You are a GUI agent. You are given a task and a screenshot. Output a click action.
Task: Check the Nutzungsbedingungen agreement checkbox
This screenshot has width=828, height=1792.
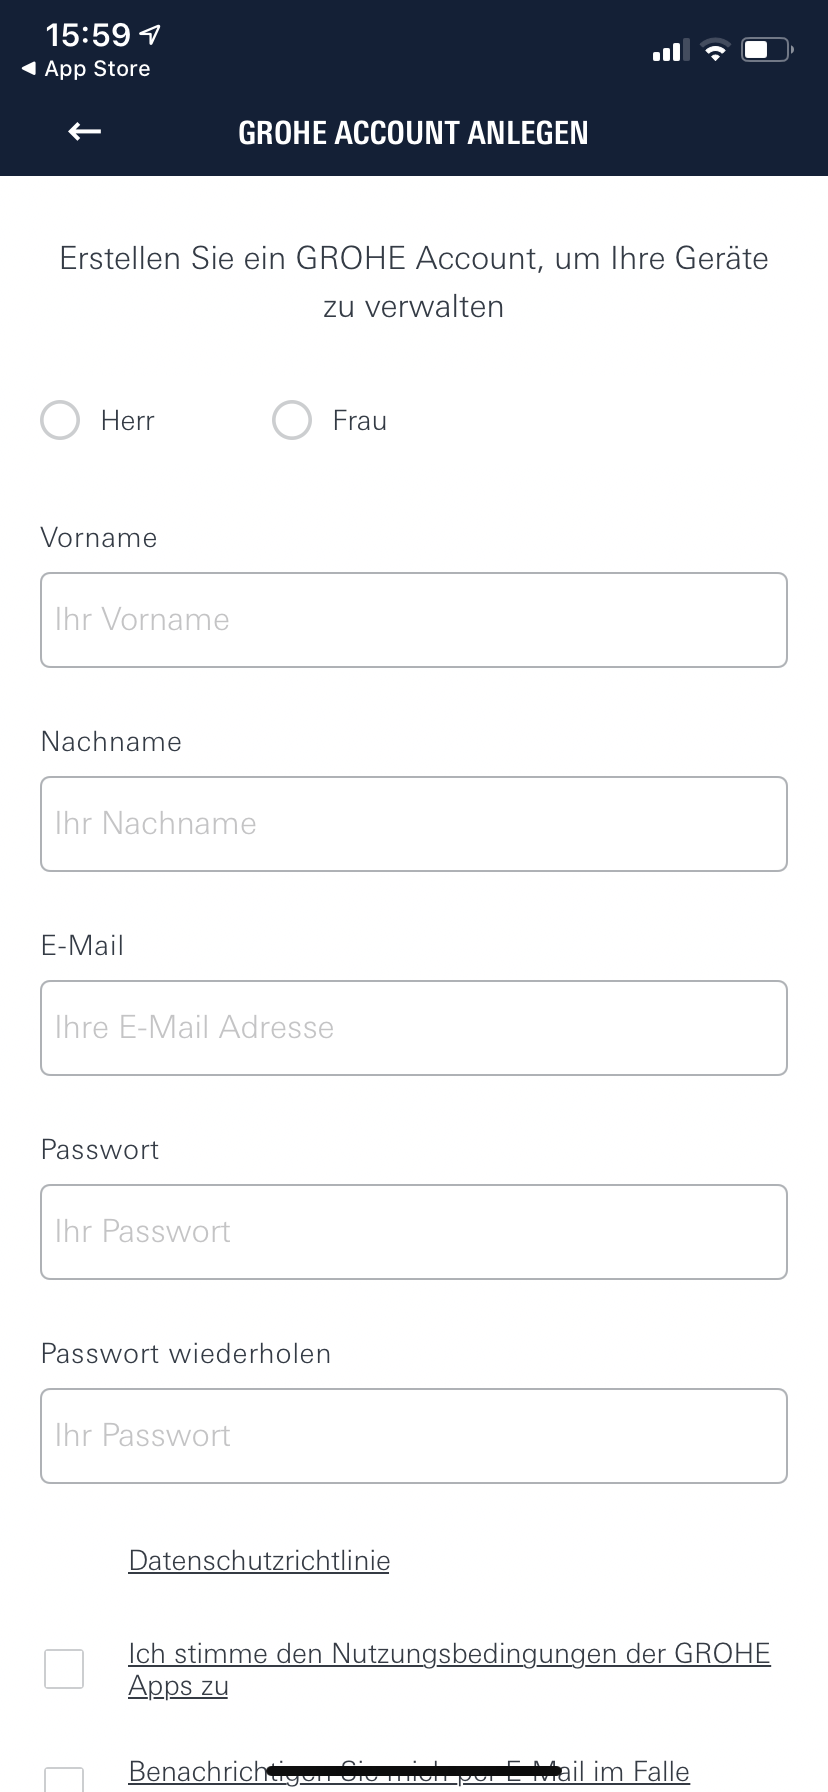point(64,1669)
